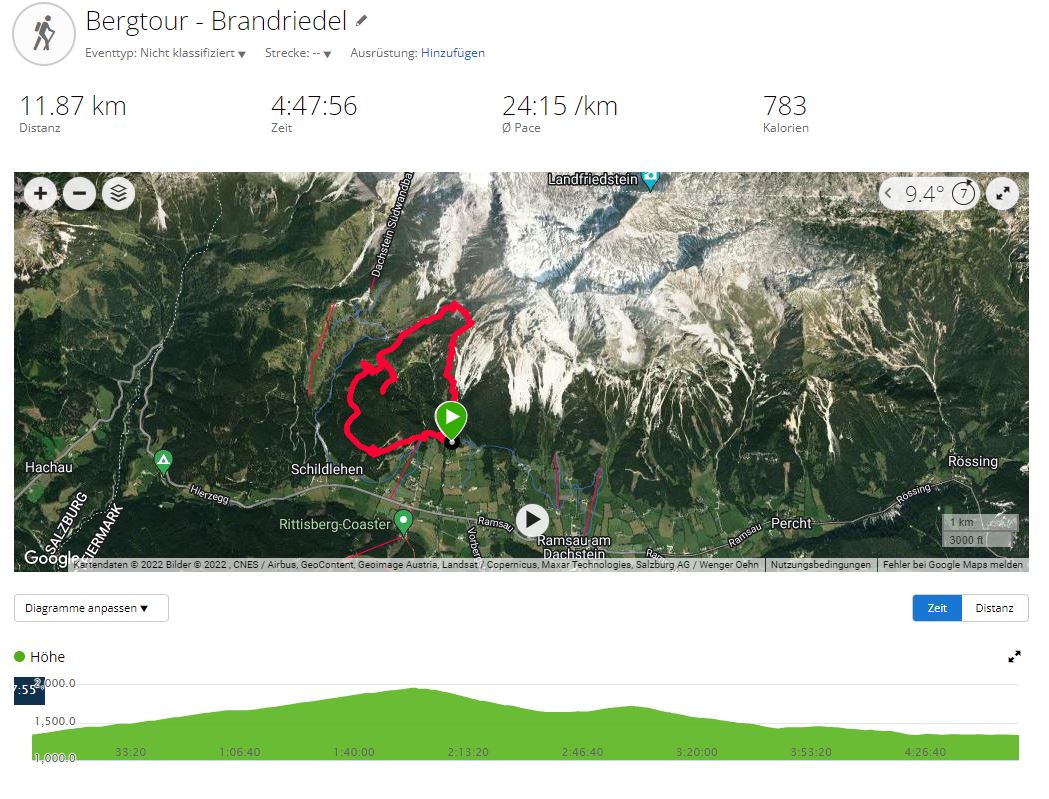Screen dimensions: 1049x799
Task: Click the pencil icon to edit title
Action: (x=361, y=21)
